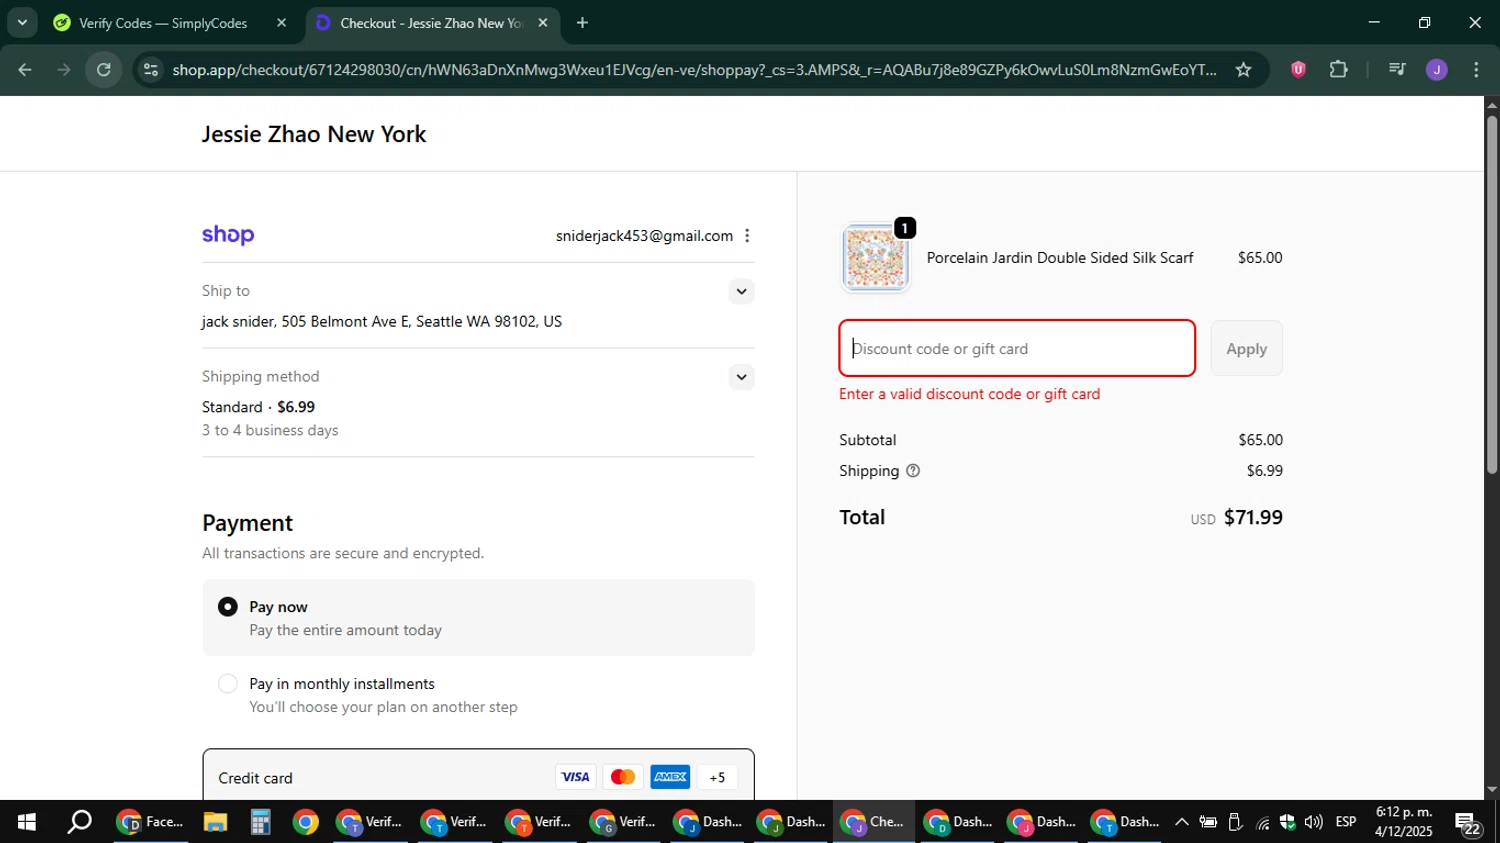Image resolution: width=1500 pixels, height=843 pixels.
Task: Open the red shield extension icon
Action: 1298,69
